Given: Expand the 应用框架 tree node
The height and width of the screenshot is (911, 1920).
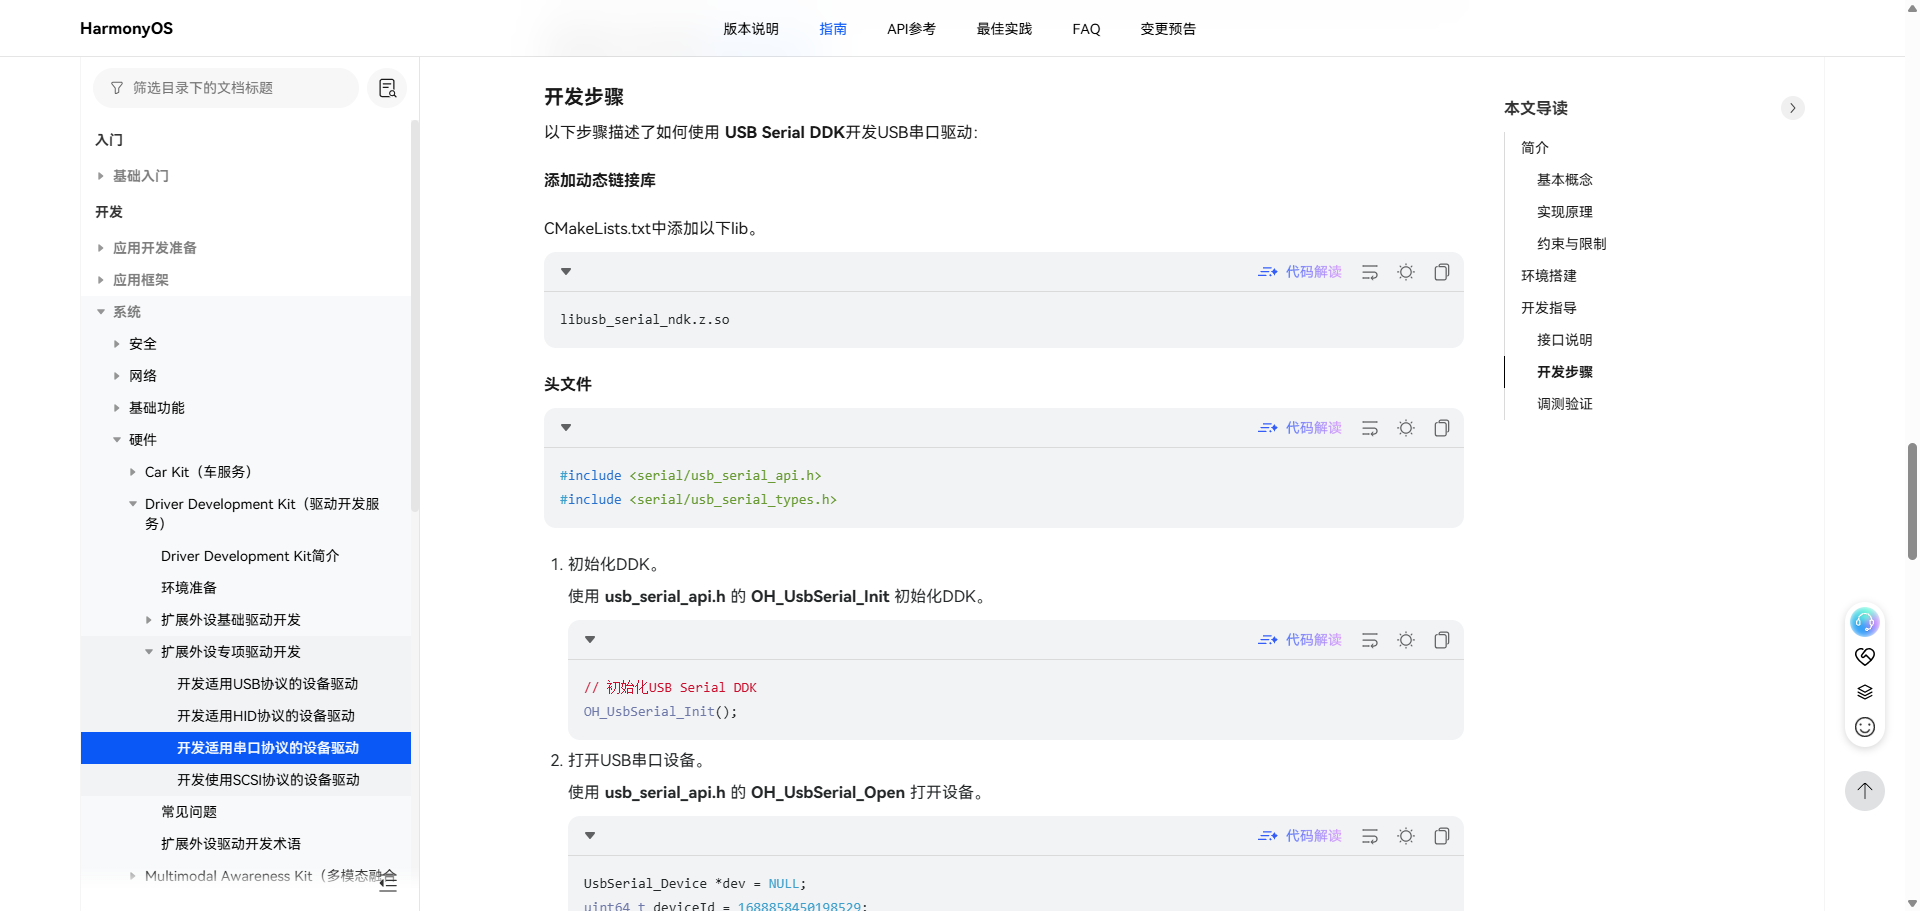Looking at the screenshot, I should tap(101, 280).
